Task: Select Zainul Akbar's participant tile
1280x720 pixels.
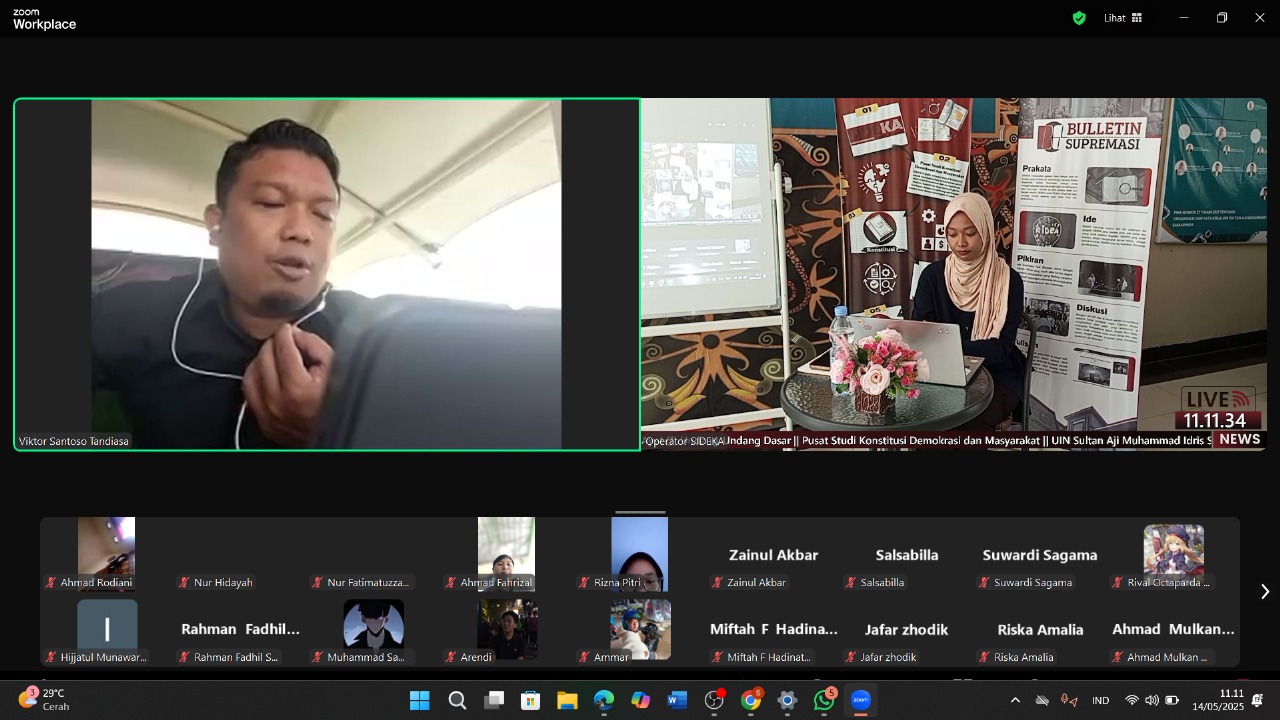Action: (x=773, y=556)
